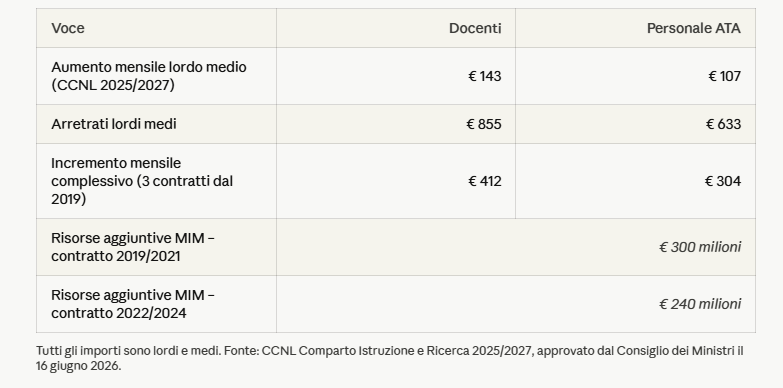Click the € 107 Personale ATA value
Screen dimensions: 783x388
724,76
